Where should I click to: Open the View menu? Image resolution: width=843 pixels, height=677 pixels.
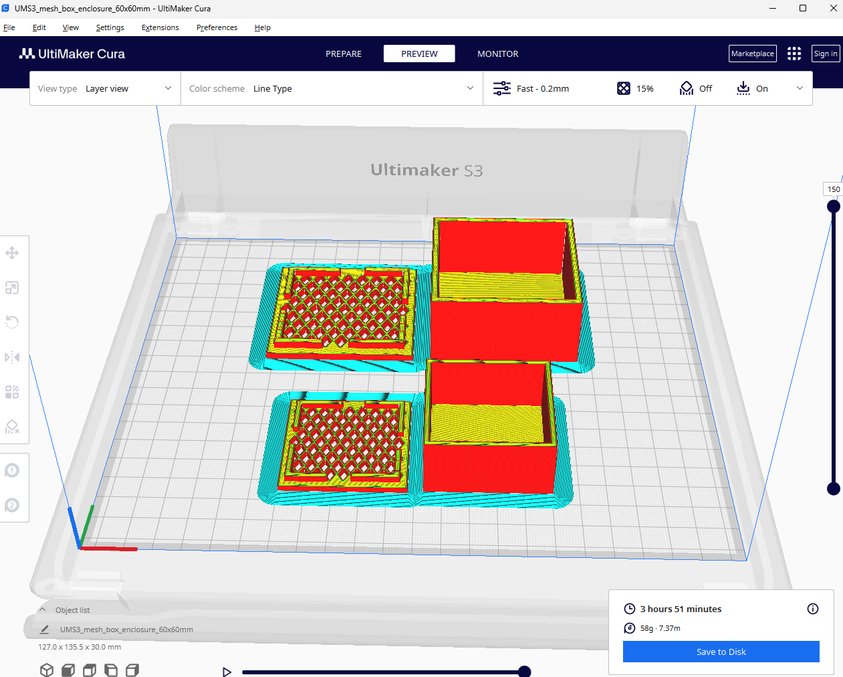(70, 27)
